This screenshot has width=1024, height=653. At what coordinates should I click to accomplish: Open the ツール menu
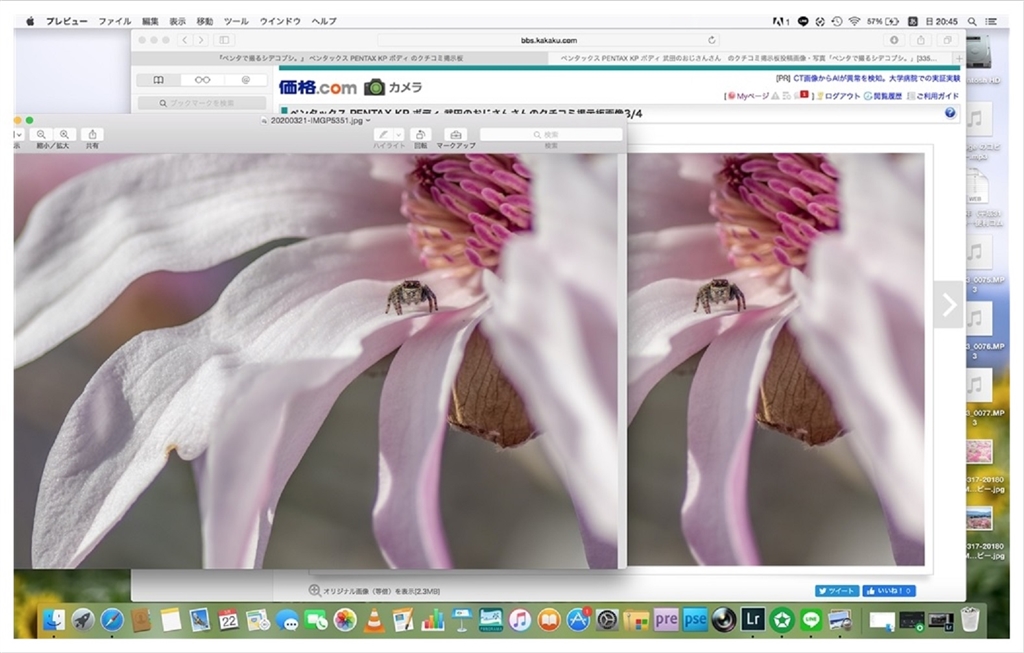click(x=236, y=22)
